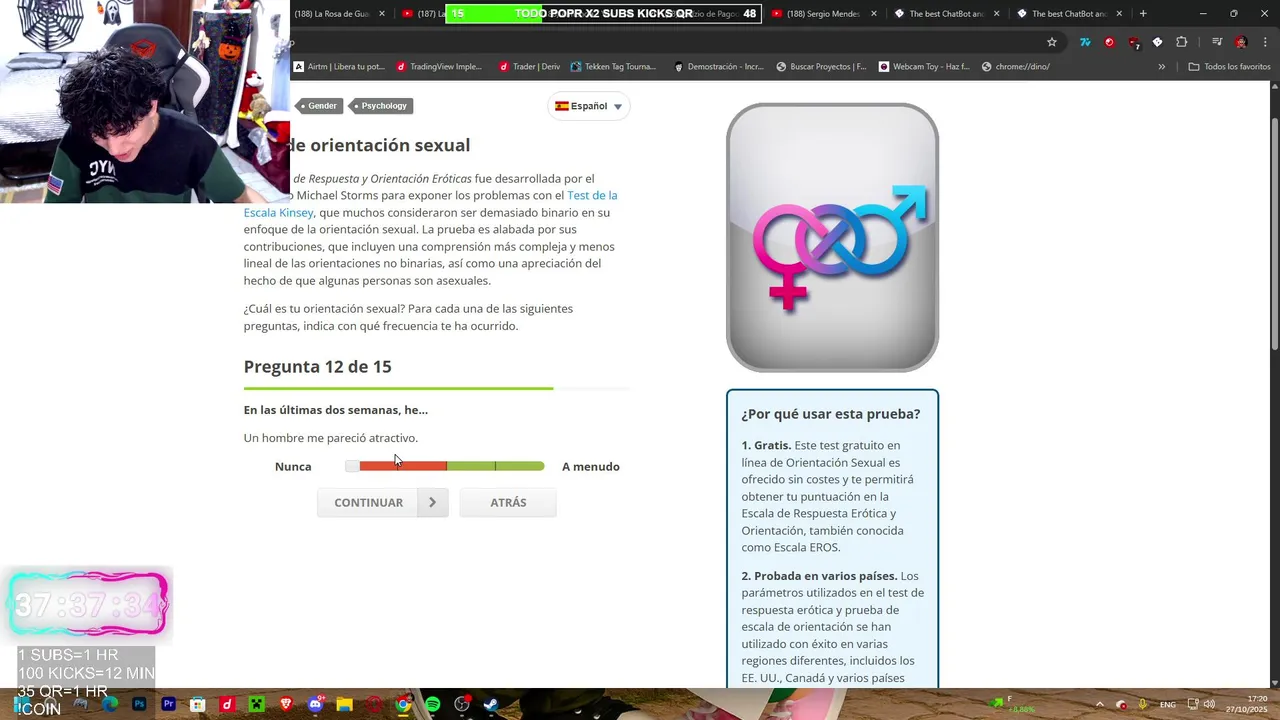Open the Chrome profile avatar

click(x=1241, y=42)
